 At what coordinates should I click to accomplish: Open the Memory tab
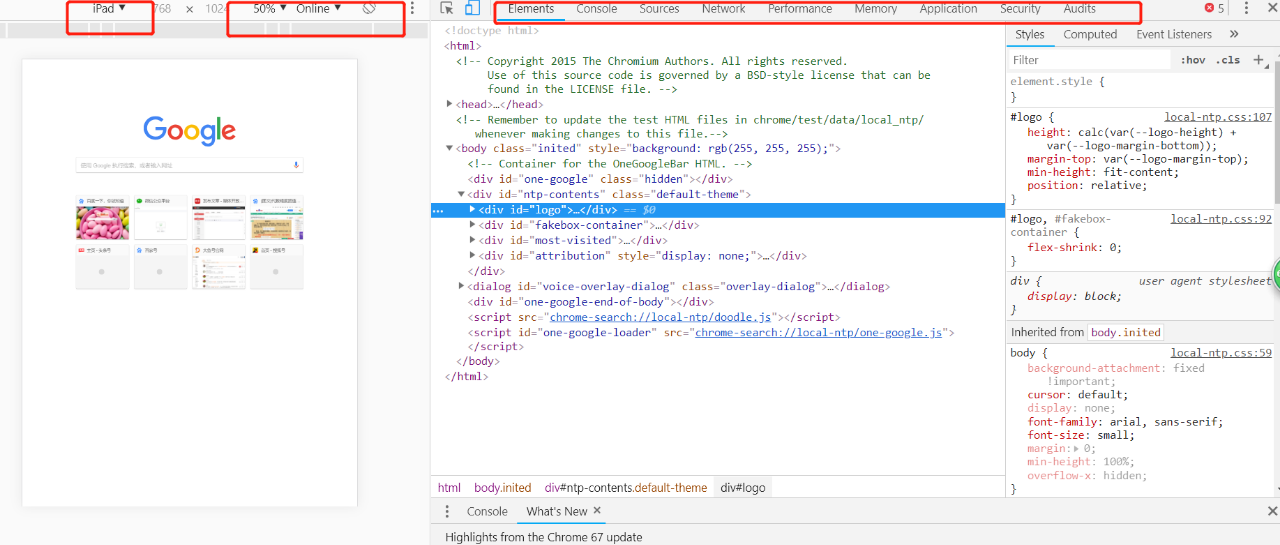click(876, 9)
